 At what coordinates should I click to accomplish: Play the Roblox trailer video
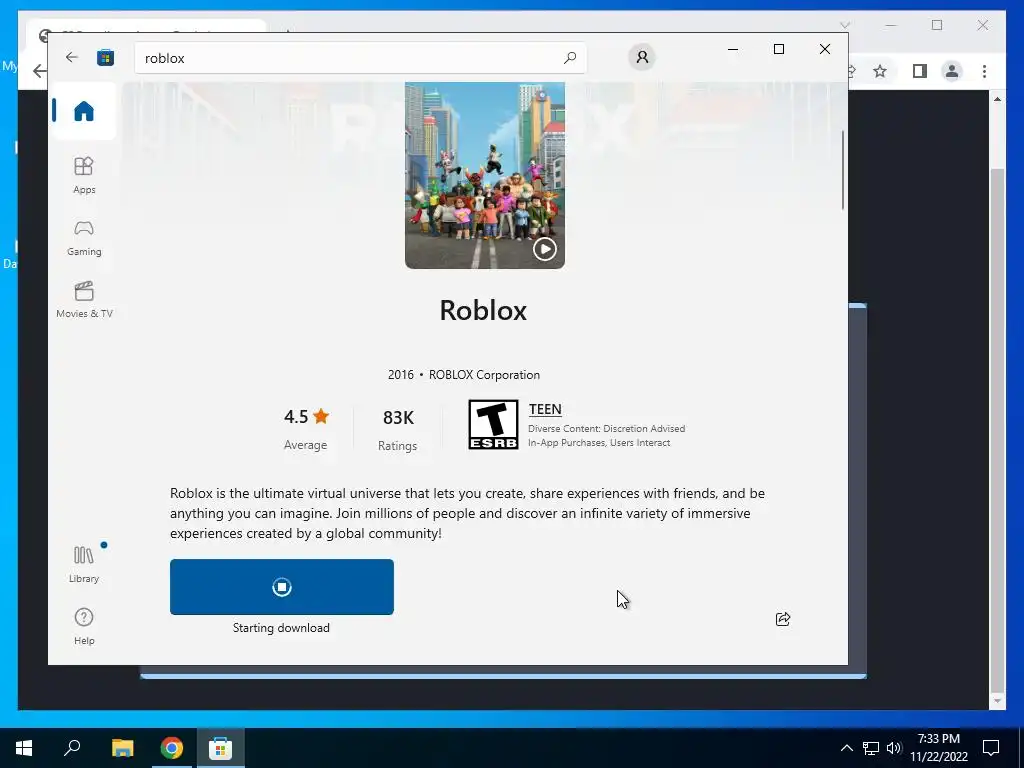[x=545, y=249]
